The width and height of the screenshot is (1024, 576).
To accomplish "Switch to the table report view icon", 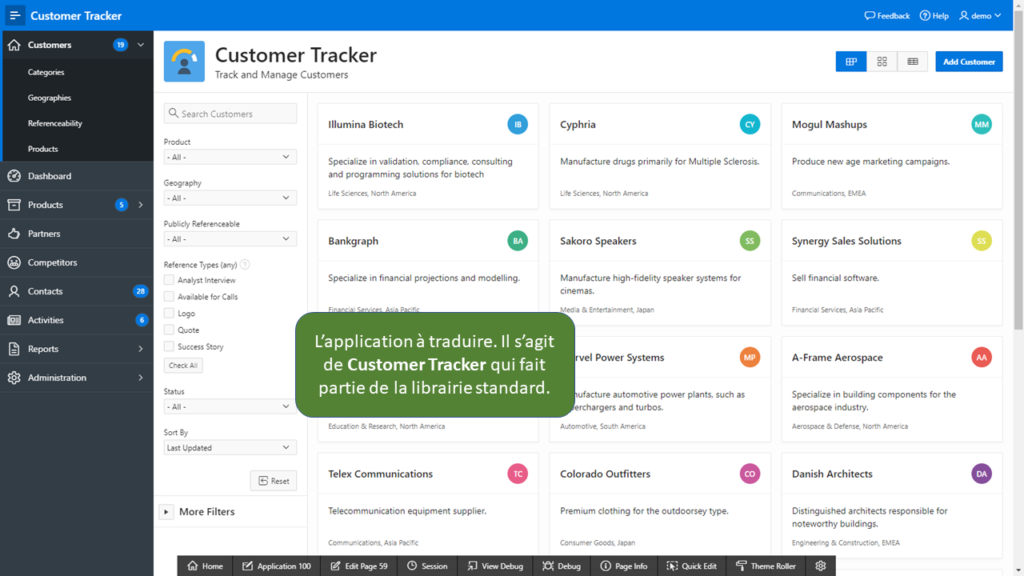I will [x=912, y=61].
